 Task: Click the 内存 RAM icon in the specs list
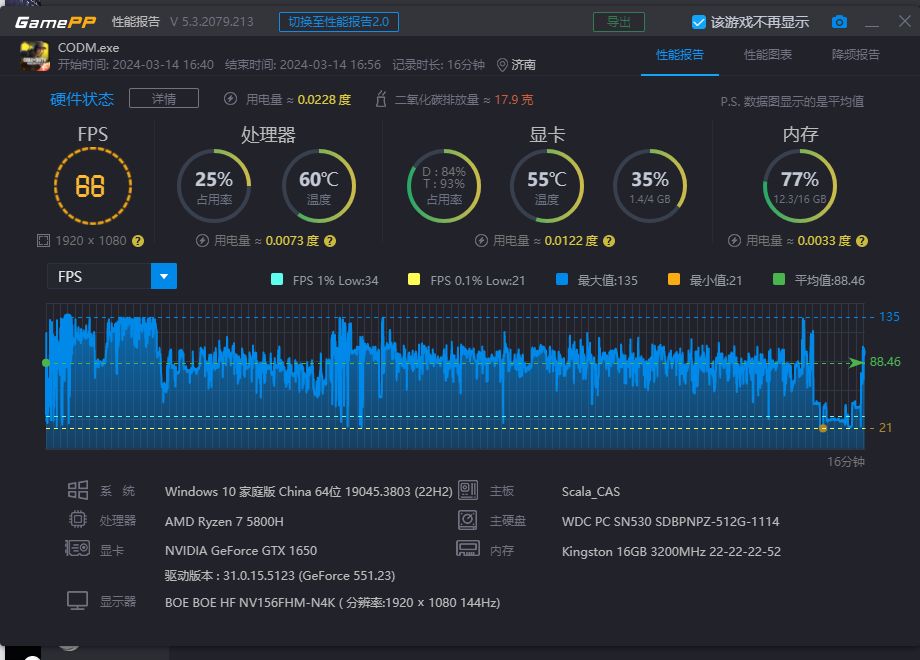pyautogui.click(x=468, y=549)
